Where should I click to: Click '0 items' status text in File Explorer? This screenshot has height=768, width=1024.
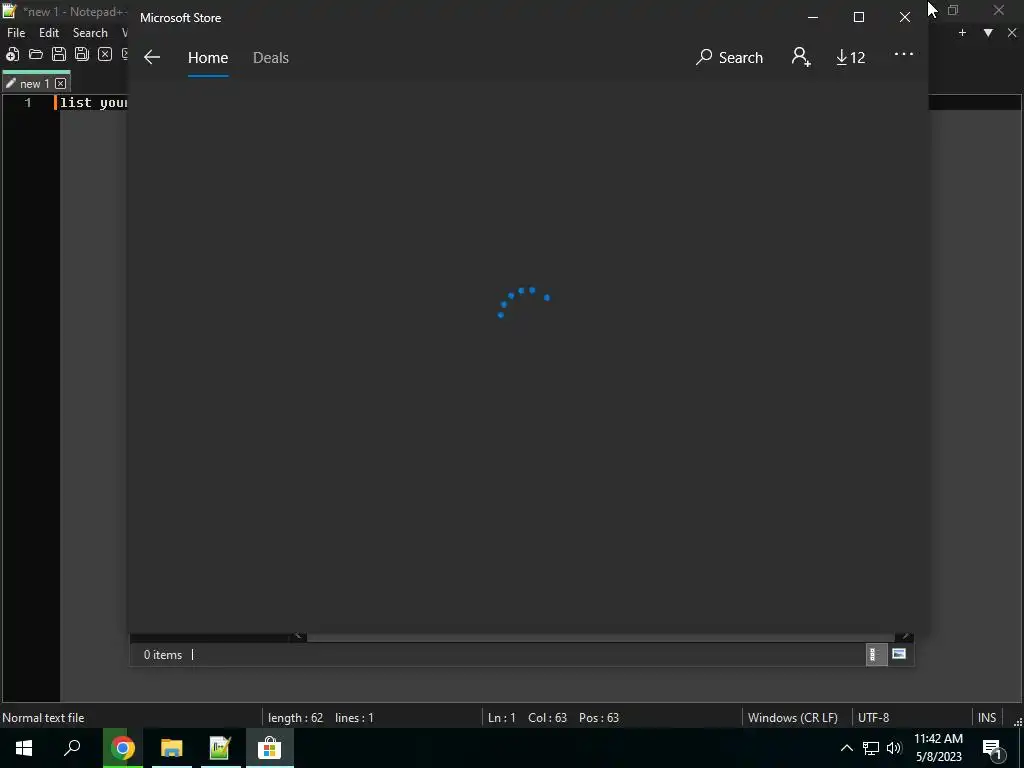tap(163, 654)
